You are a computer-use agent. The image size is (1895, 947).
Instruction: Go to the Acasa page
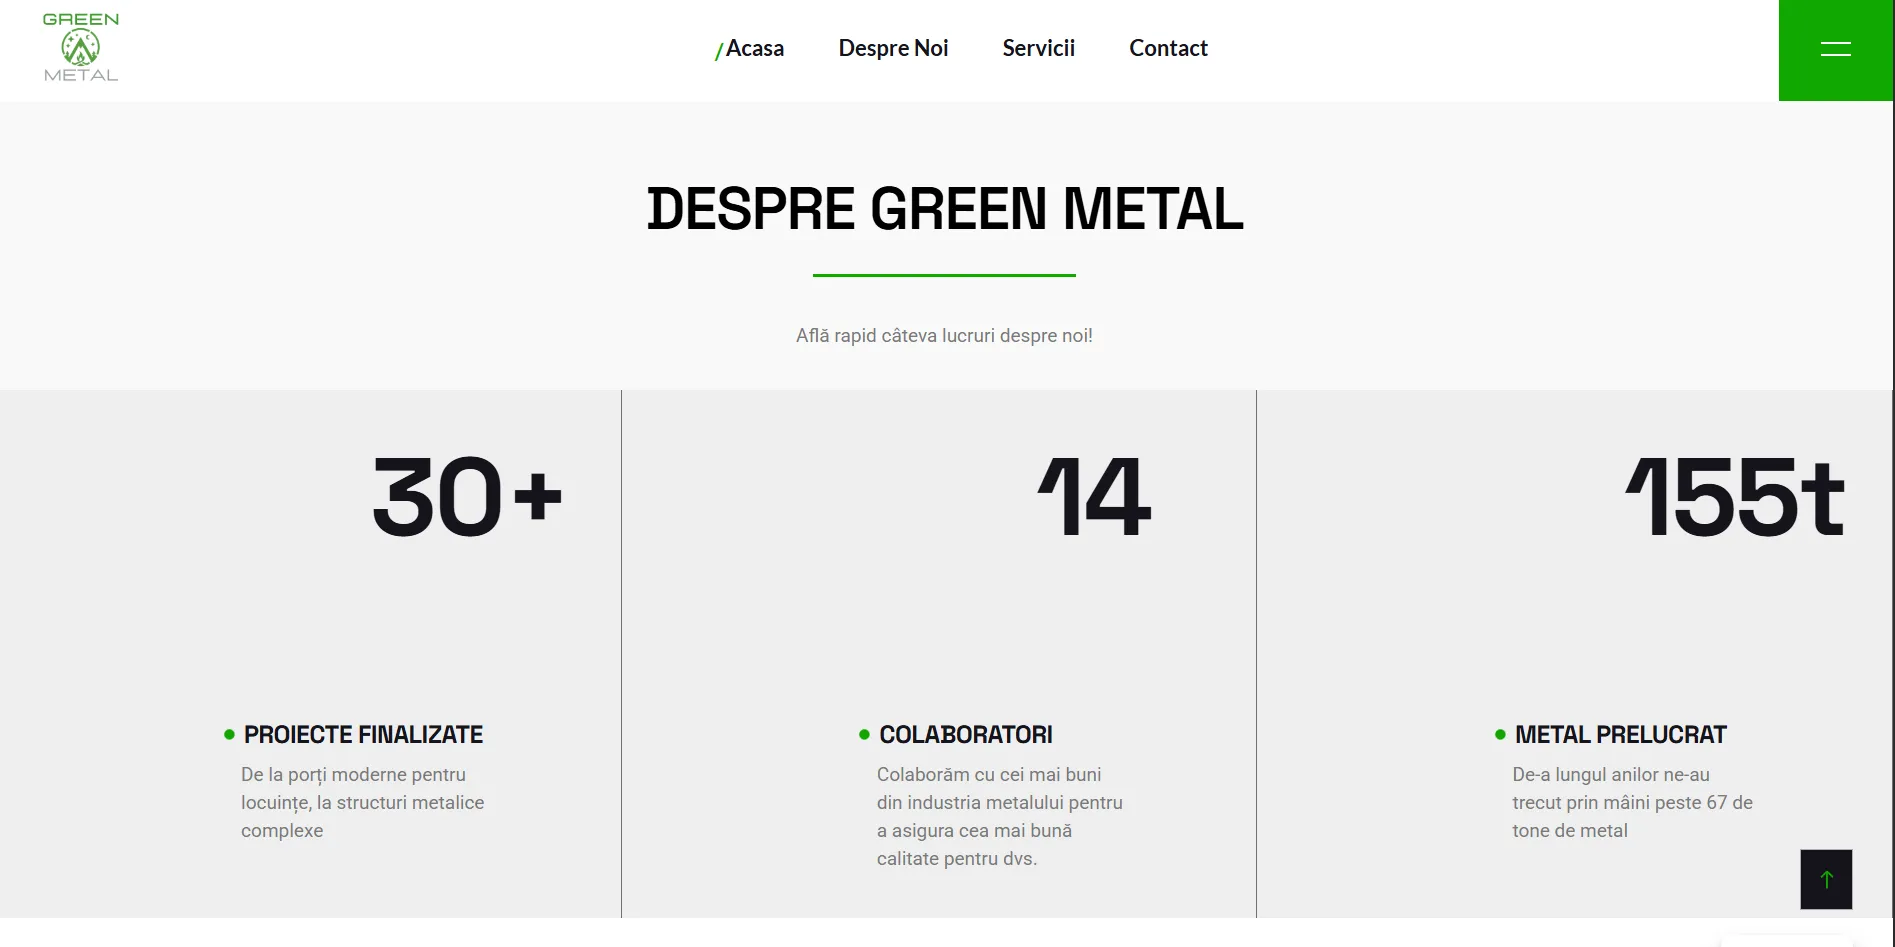(x=754, y=48)
